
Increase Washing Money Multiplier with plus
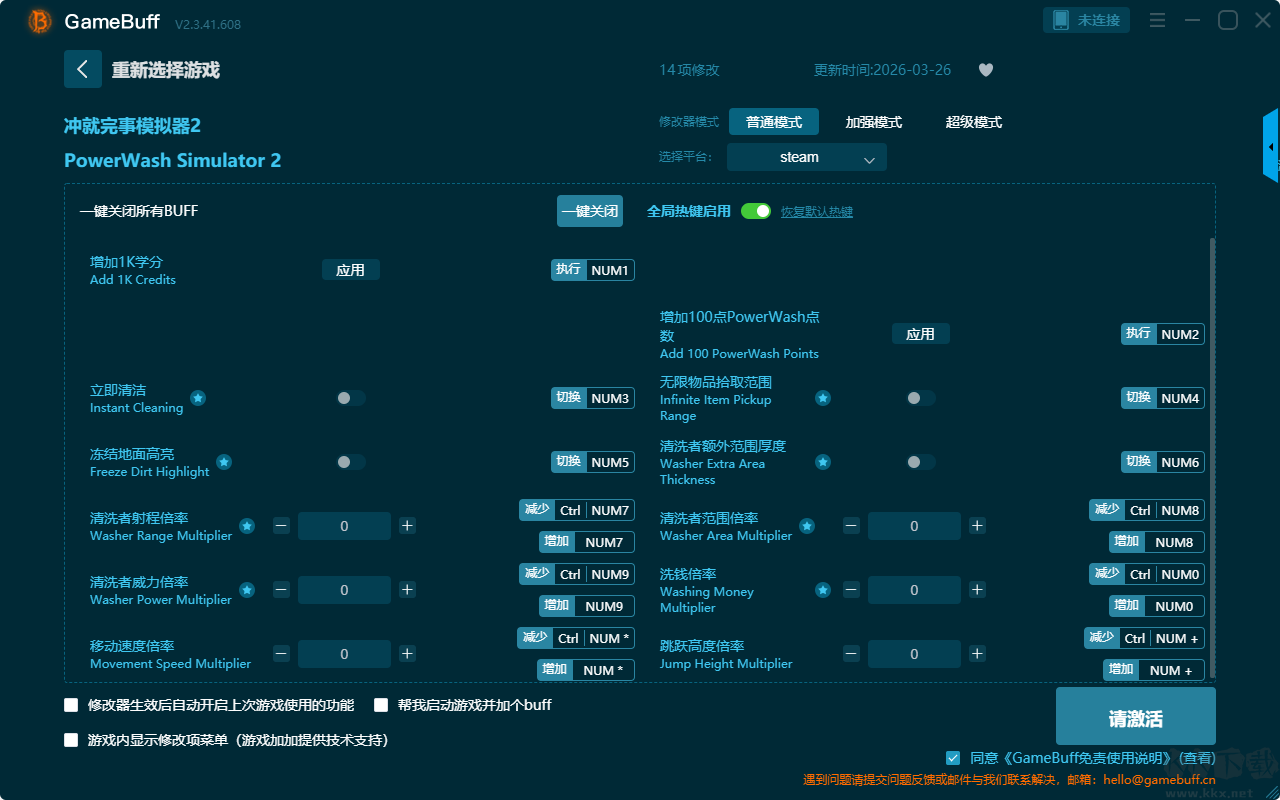[977, 590]
